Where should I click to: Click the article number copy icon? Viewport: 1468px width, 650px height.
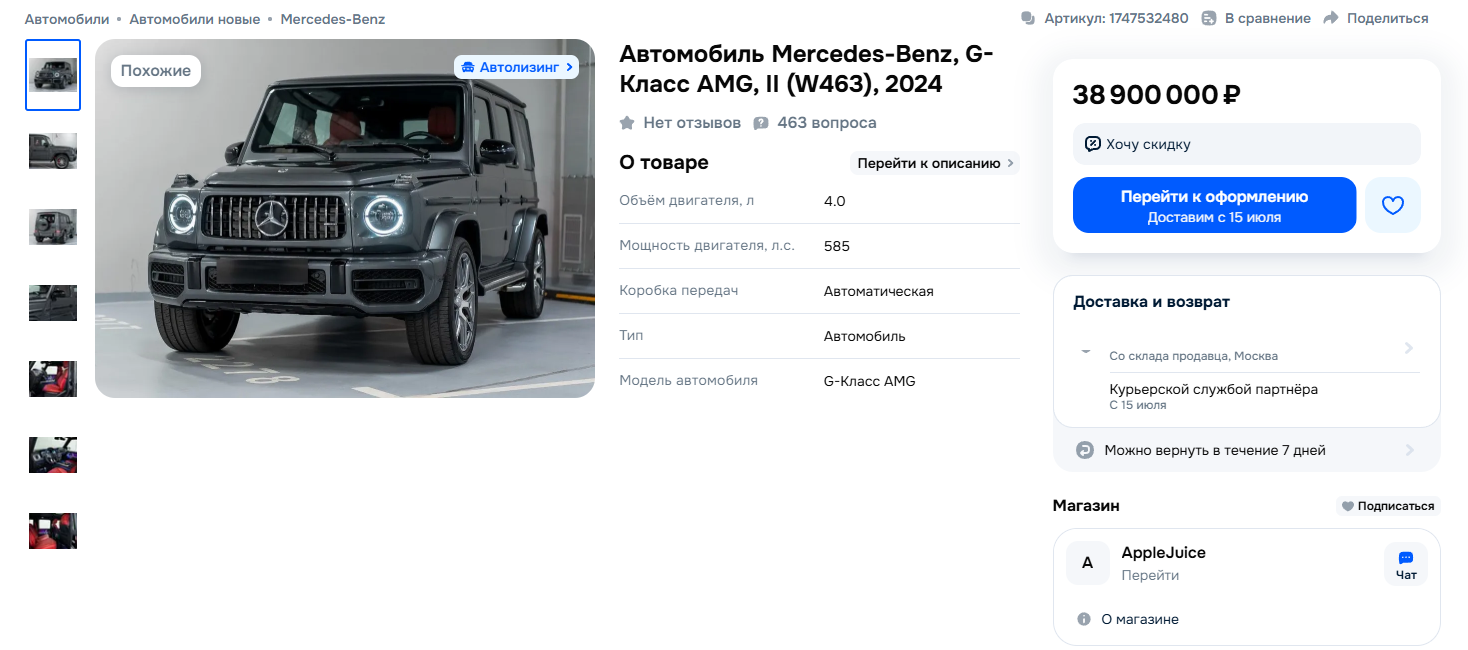(1028, 18)
